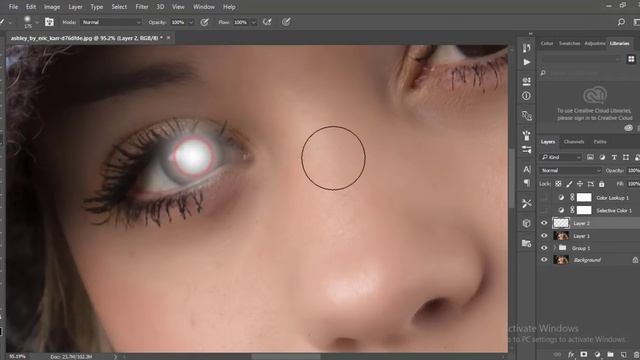640x360 pixels.
Task: Enable airbrush-style build-up icon
Action: [267, 22]
